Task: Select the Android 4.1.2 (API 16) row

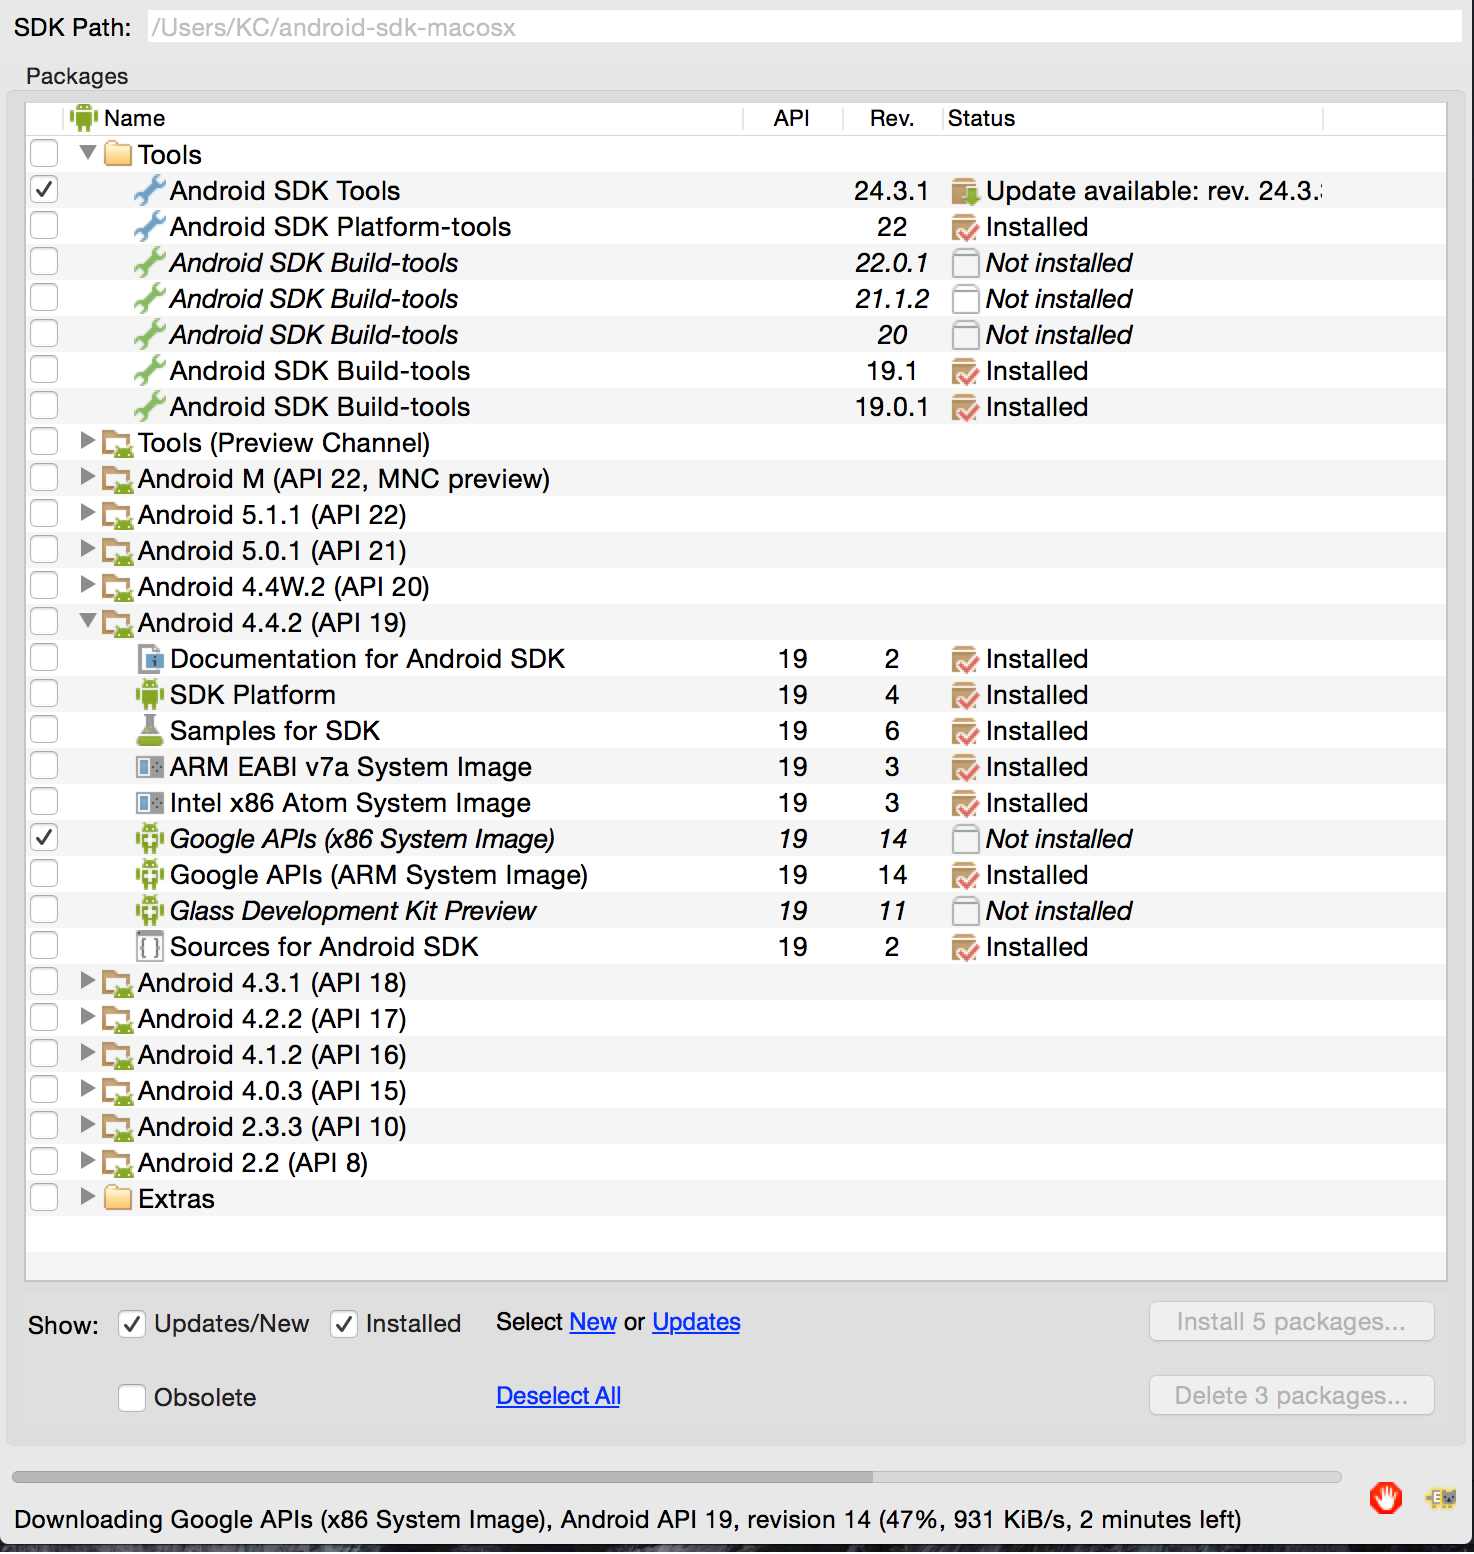Action: [x=735, y=1055]
